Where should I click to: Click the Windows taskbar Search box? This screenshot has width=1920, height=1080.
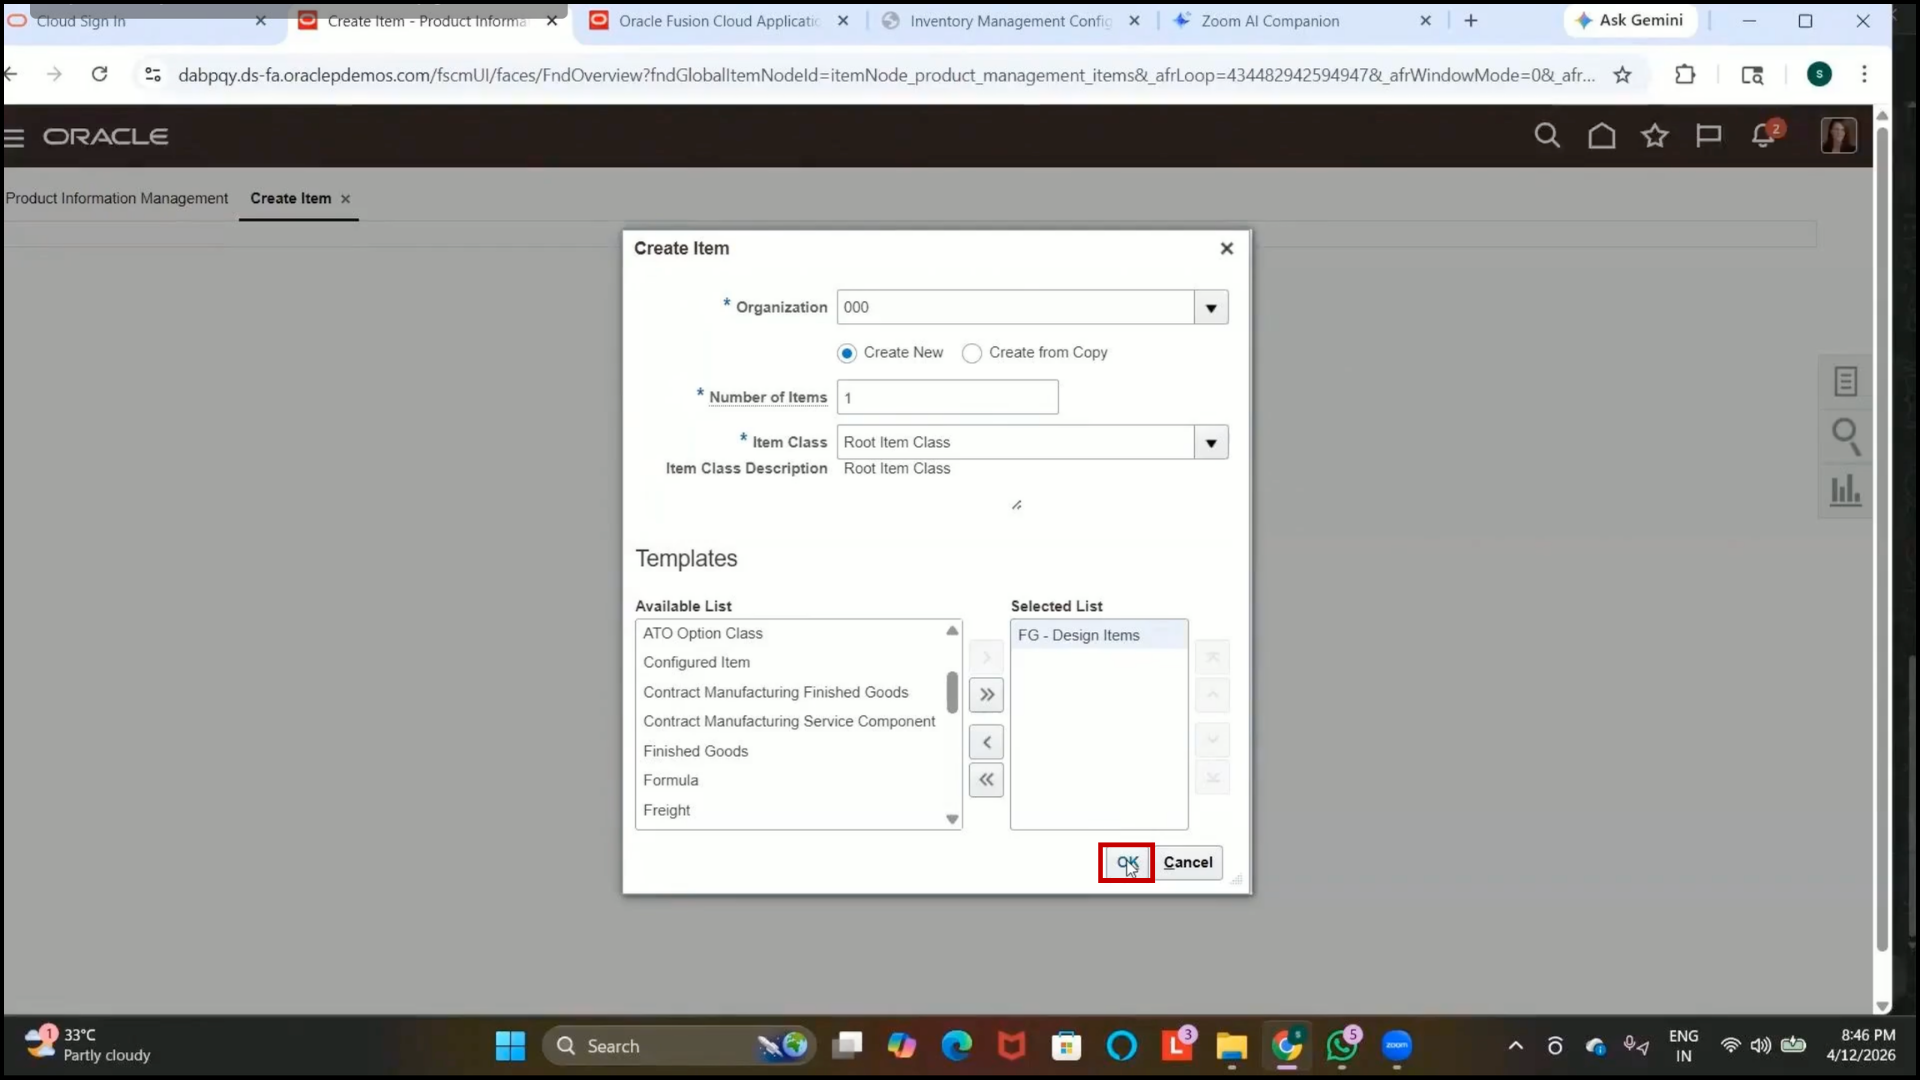click(x=680, y=1046)
